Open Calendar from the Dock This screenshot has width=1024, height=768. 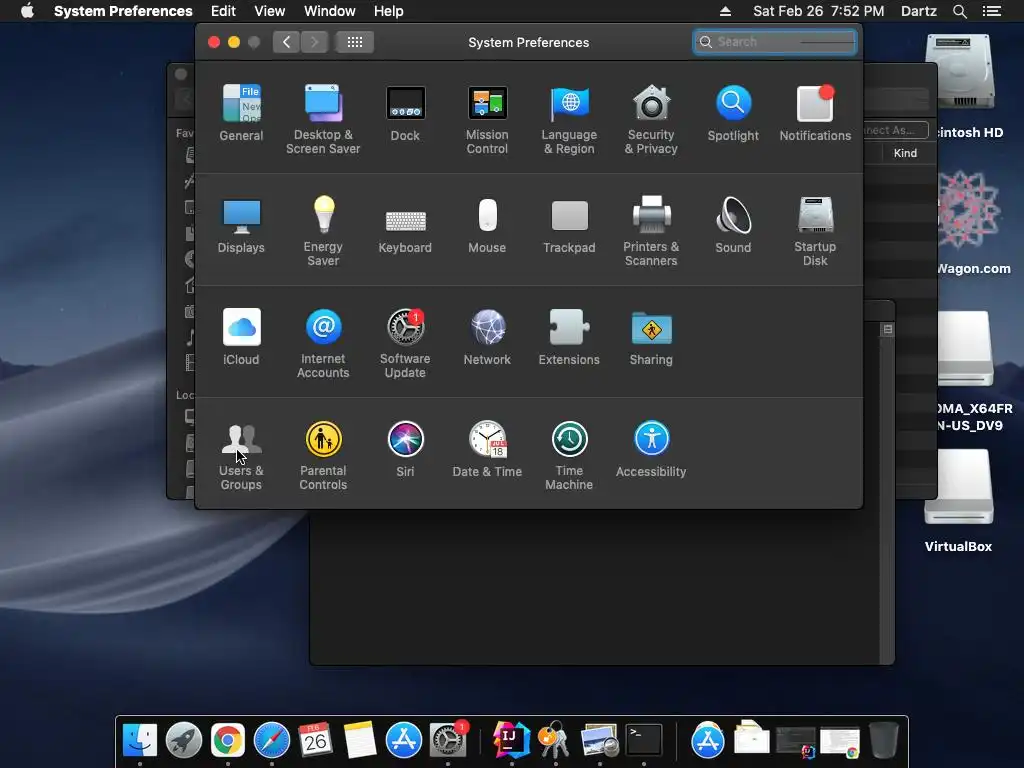[x=315, y=741]
